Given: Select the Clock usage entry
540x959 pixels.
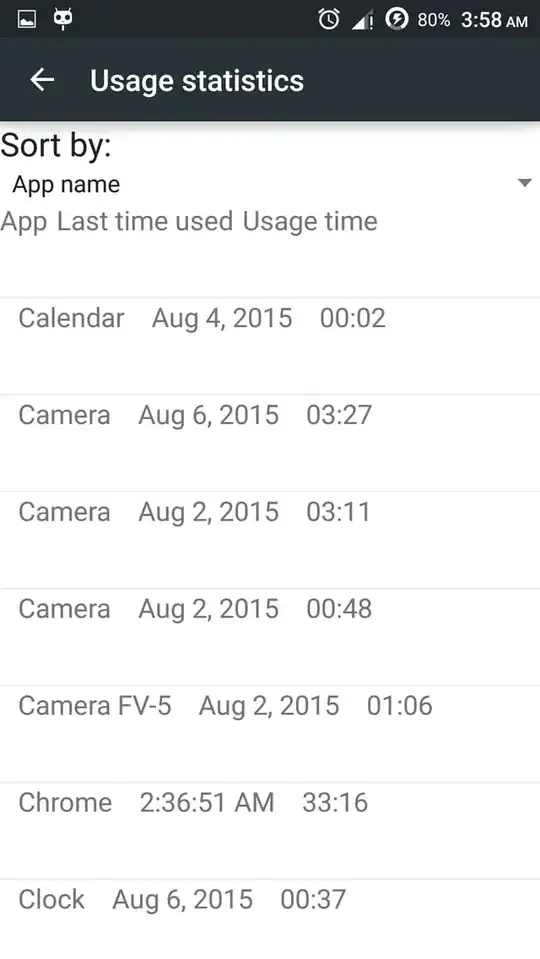Looking at the screenshot, I should tap(270, 919).
